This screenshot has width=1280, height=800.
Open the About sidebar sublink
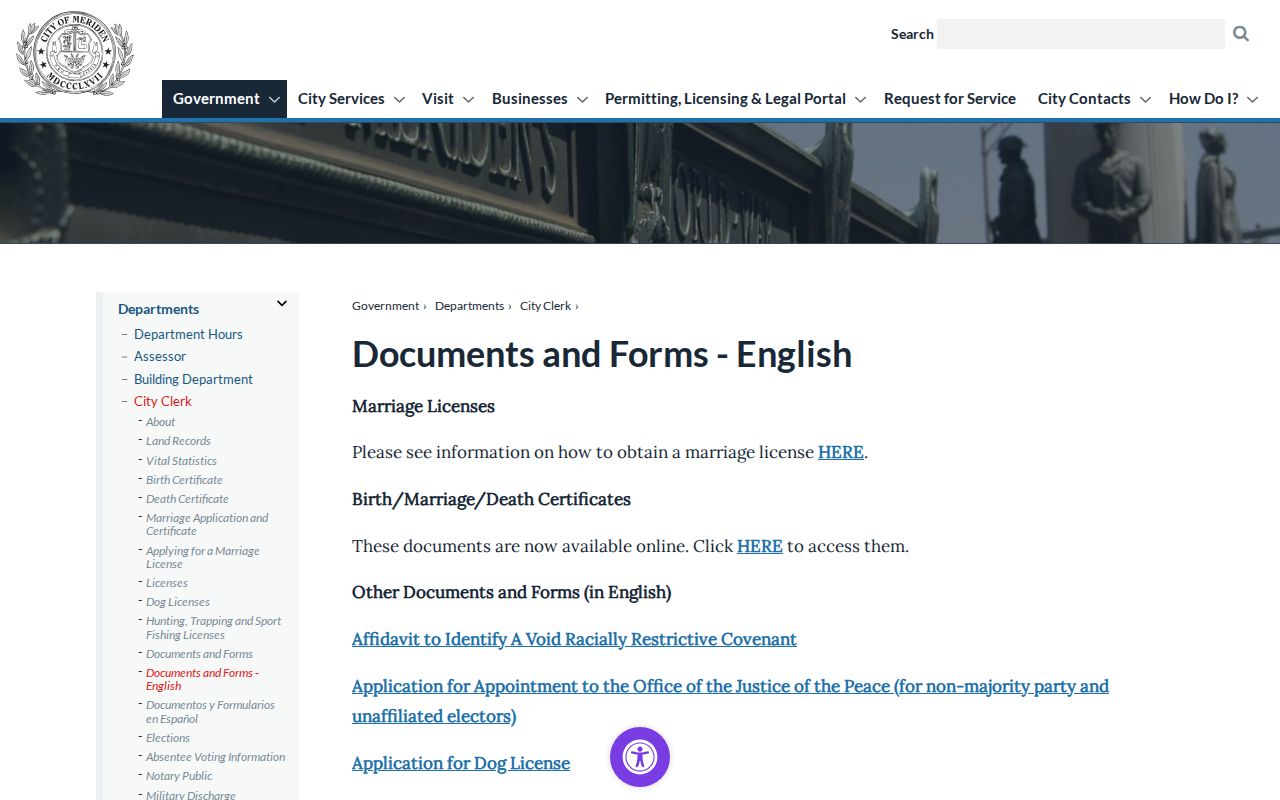coord(160,422)
